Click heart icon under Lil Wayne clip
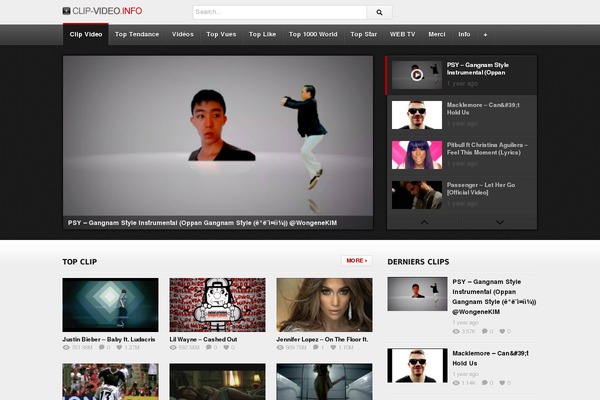 point(226,348)
